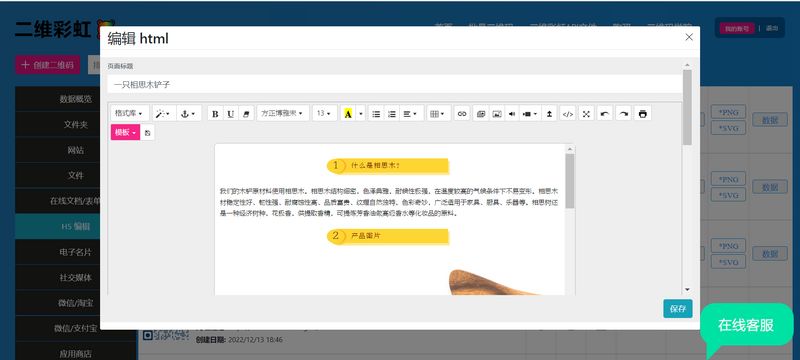Open the font size 13 dropdown
800x360 pixels.
pos(324,113)
